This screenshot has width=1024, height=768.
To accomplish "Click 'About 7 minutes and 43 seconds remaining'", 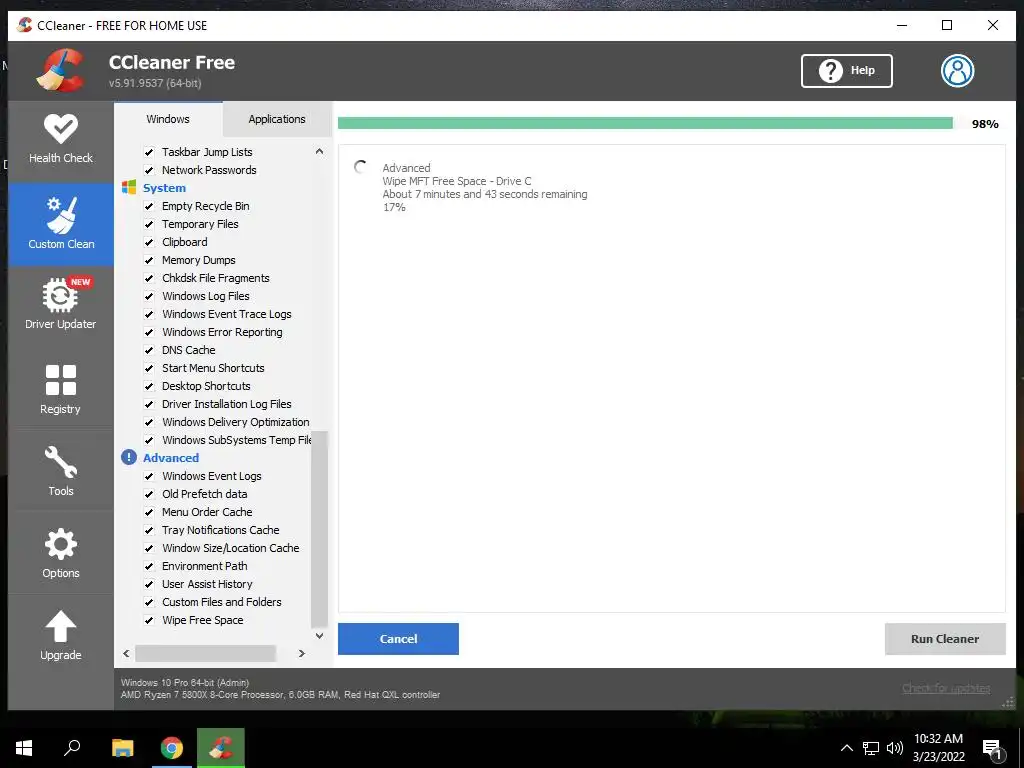I will click(x=485, y=194).
